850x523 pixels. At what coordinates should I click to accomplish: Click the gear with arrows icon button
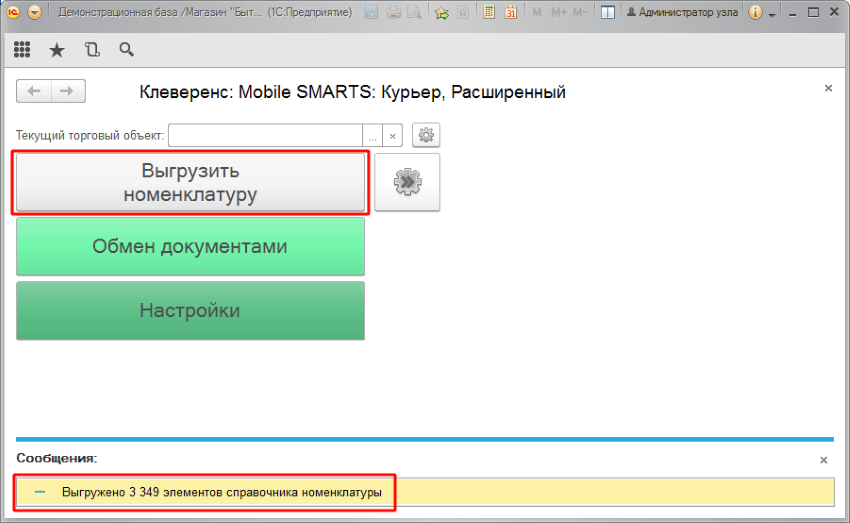pyautogui.click(x=407, y=182)
